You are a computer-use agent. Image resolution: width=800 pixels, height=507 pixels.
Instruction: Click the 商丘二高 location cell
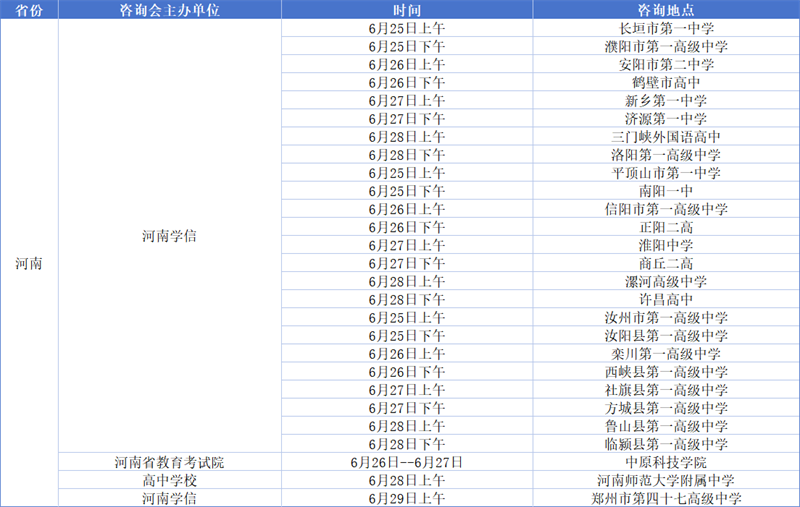[666, 264]
